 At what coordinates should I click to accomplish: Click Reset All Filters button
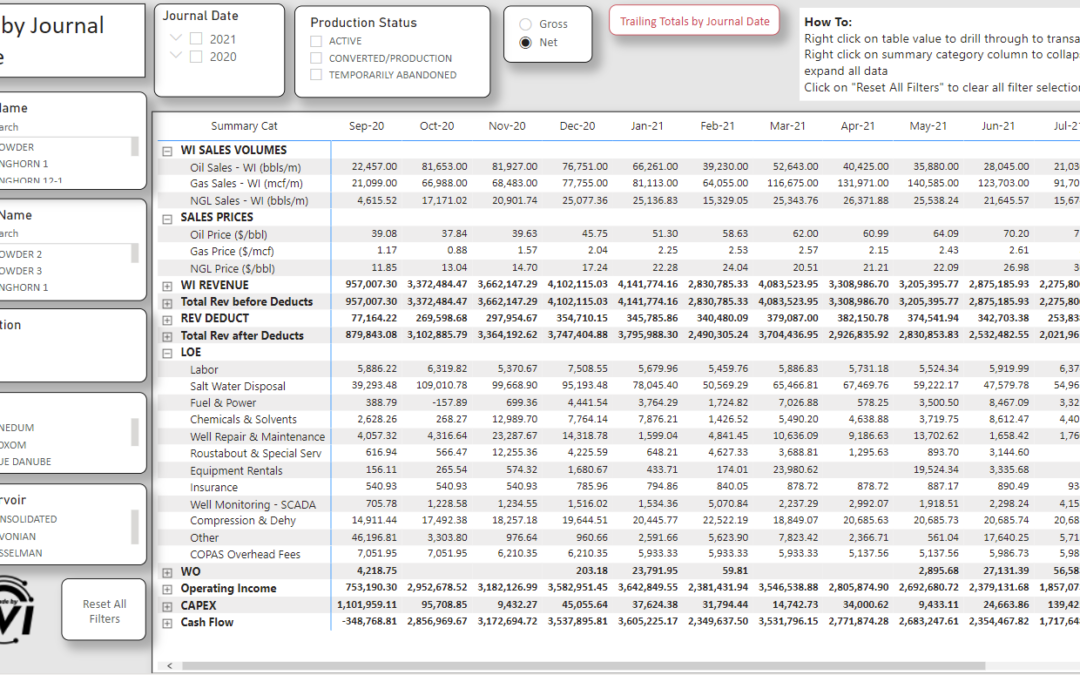click(104, 611)
